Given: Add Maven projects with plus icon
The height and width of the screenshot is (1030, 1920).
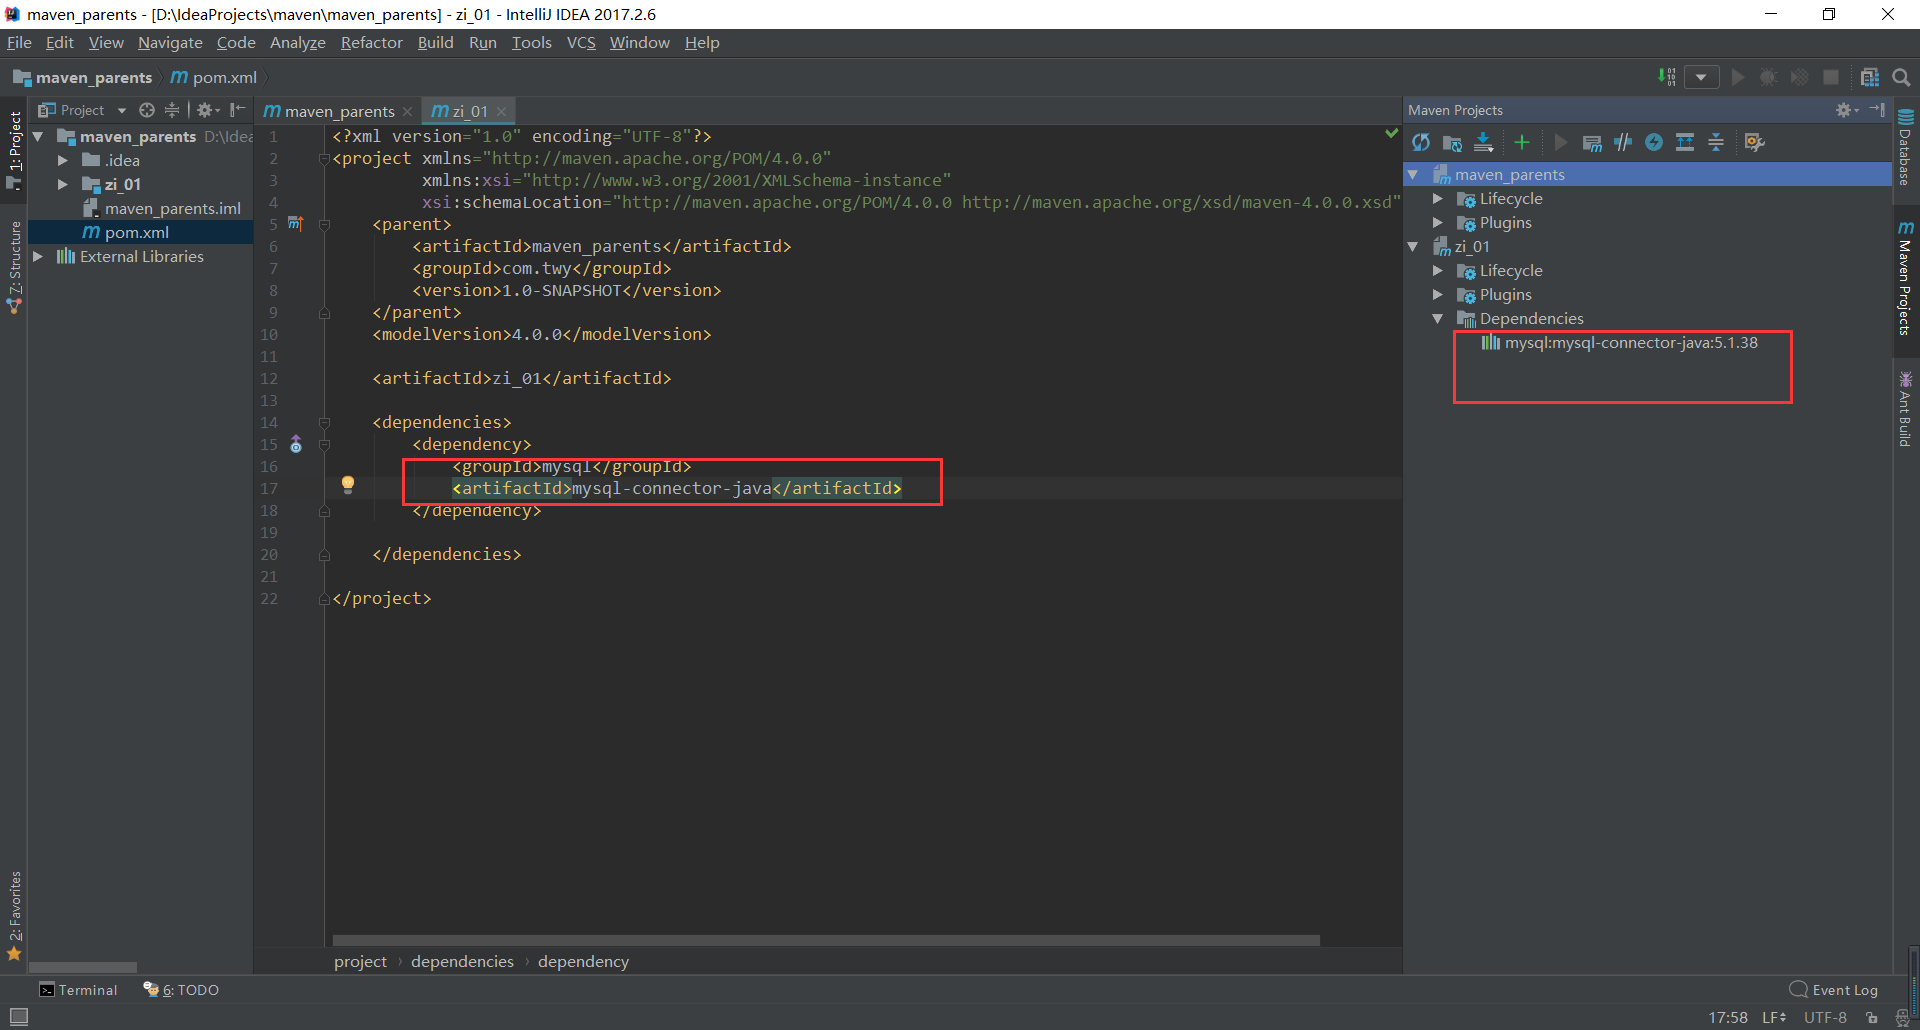Looking at the screenshot, I should (1522, 143).
